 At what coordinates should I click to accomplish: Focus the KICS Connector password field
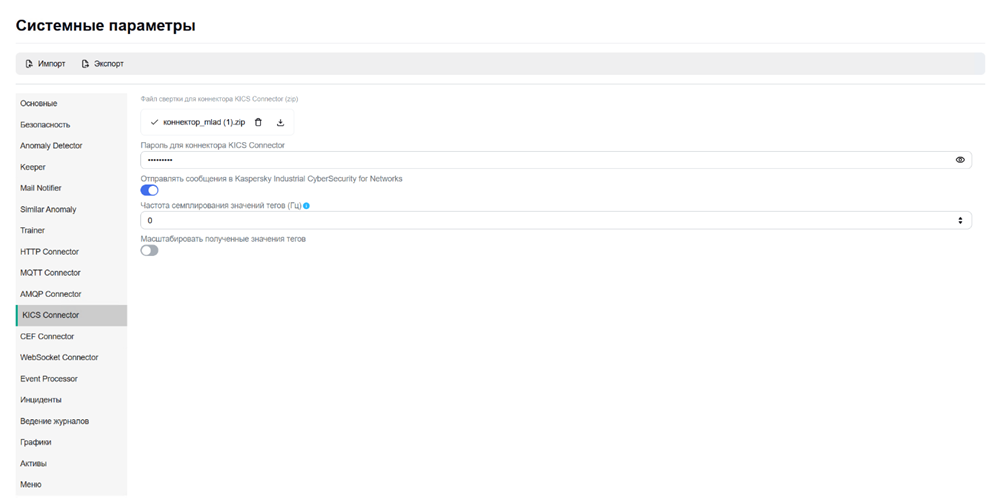click(540, 160)
